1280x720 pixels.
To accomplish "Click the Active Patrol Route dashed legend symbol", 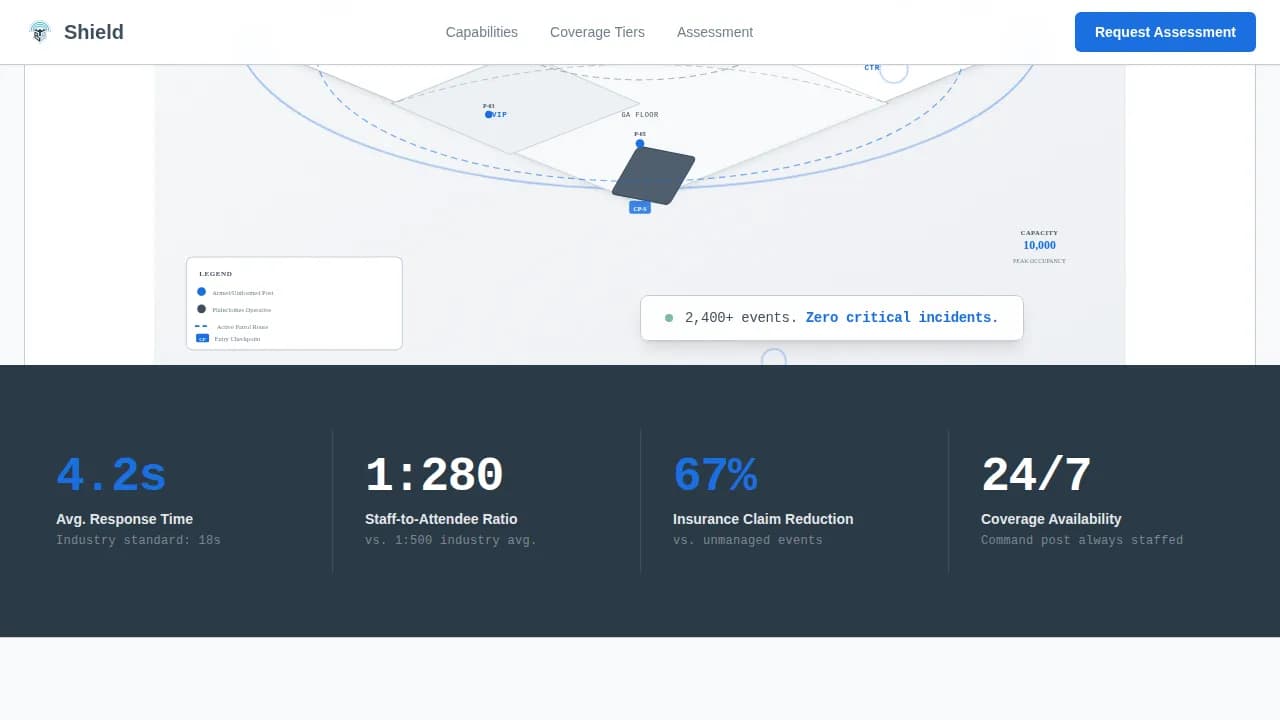I will pyautogui.click(x=201, y=326).
